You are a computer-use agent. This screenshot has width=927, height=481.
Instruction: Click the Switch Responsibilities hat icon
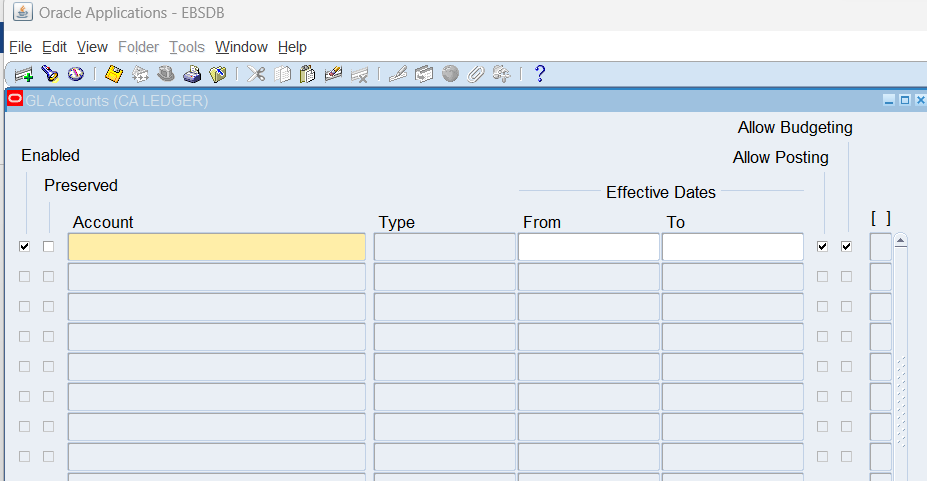(166, 74)
